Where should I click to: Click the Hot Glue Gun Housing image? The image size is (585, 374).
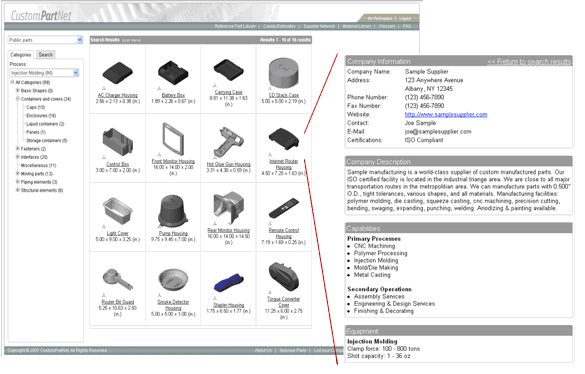228,142
